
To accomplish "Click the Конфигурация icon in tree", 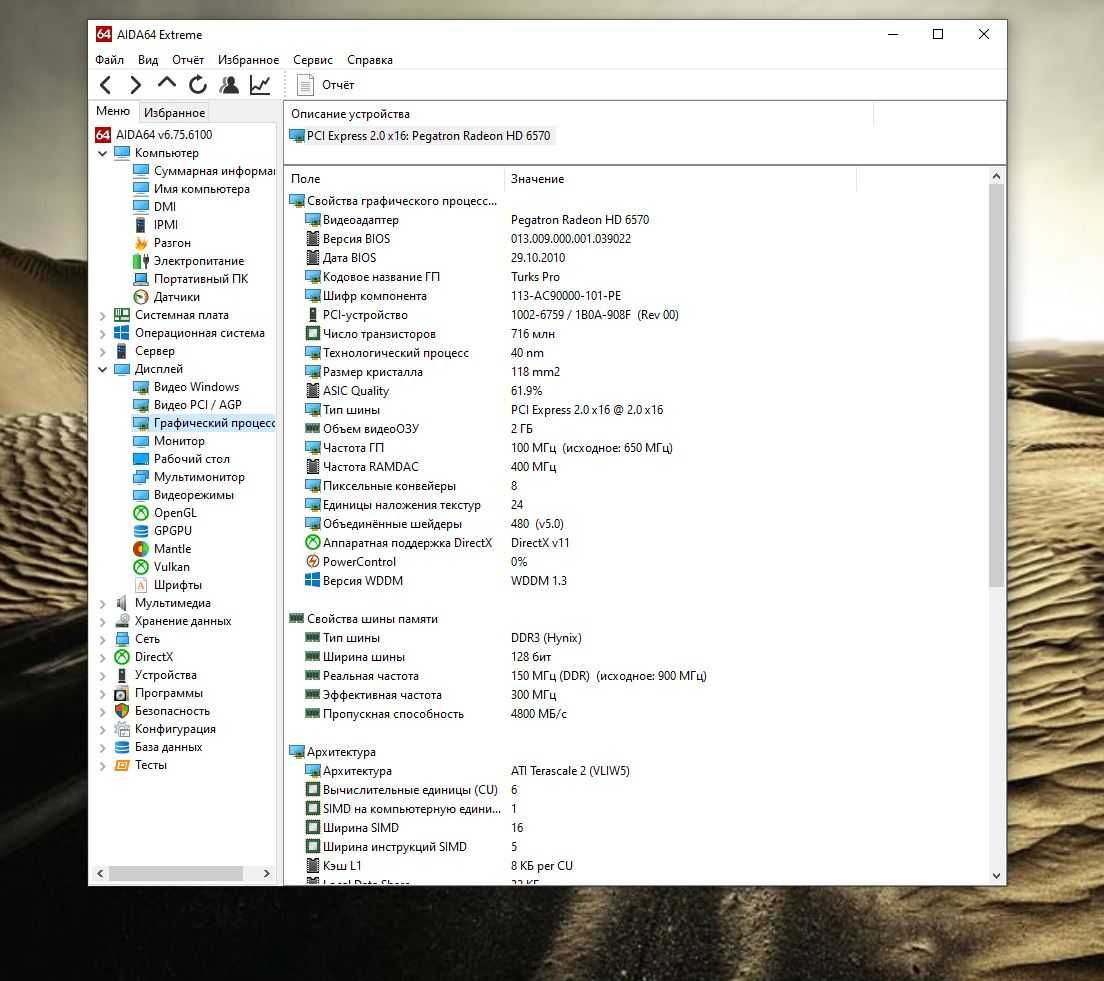I will tap(122, 729).
